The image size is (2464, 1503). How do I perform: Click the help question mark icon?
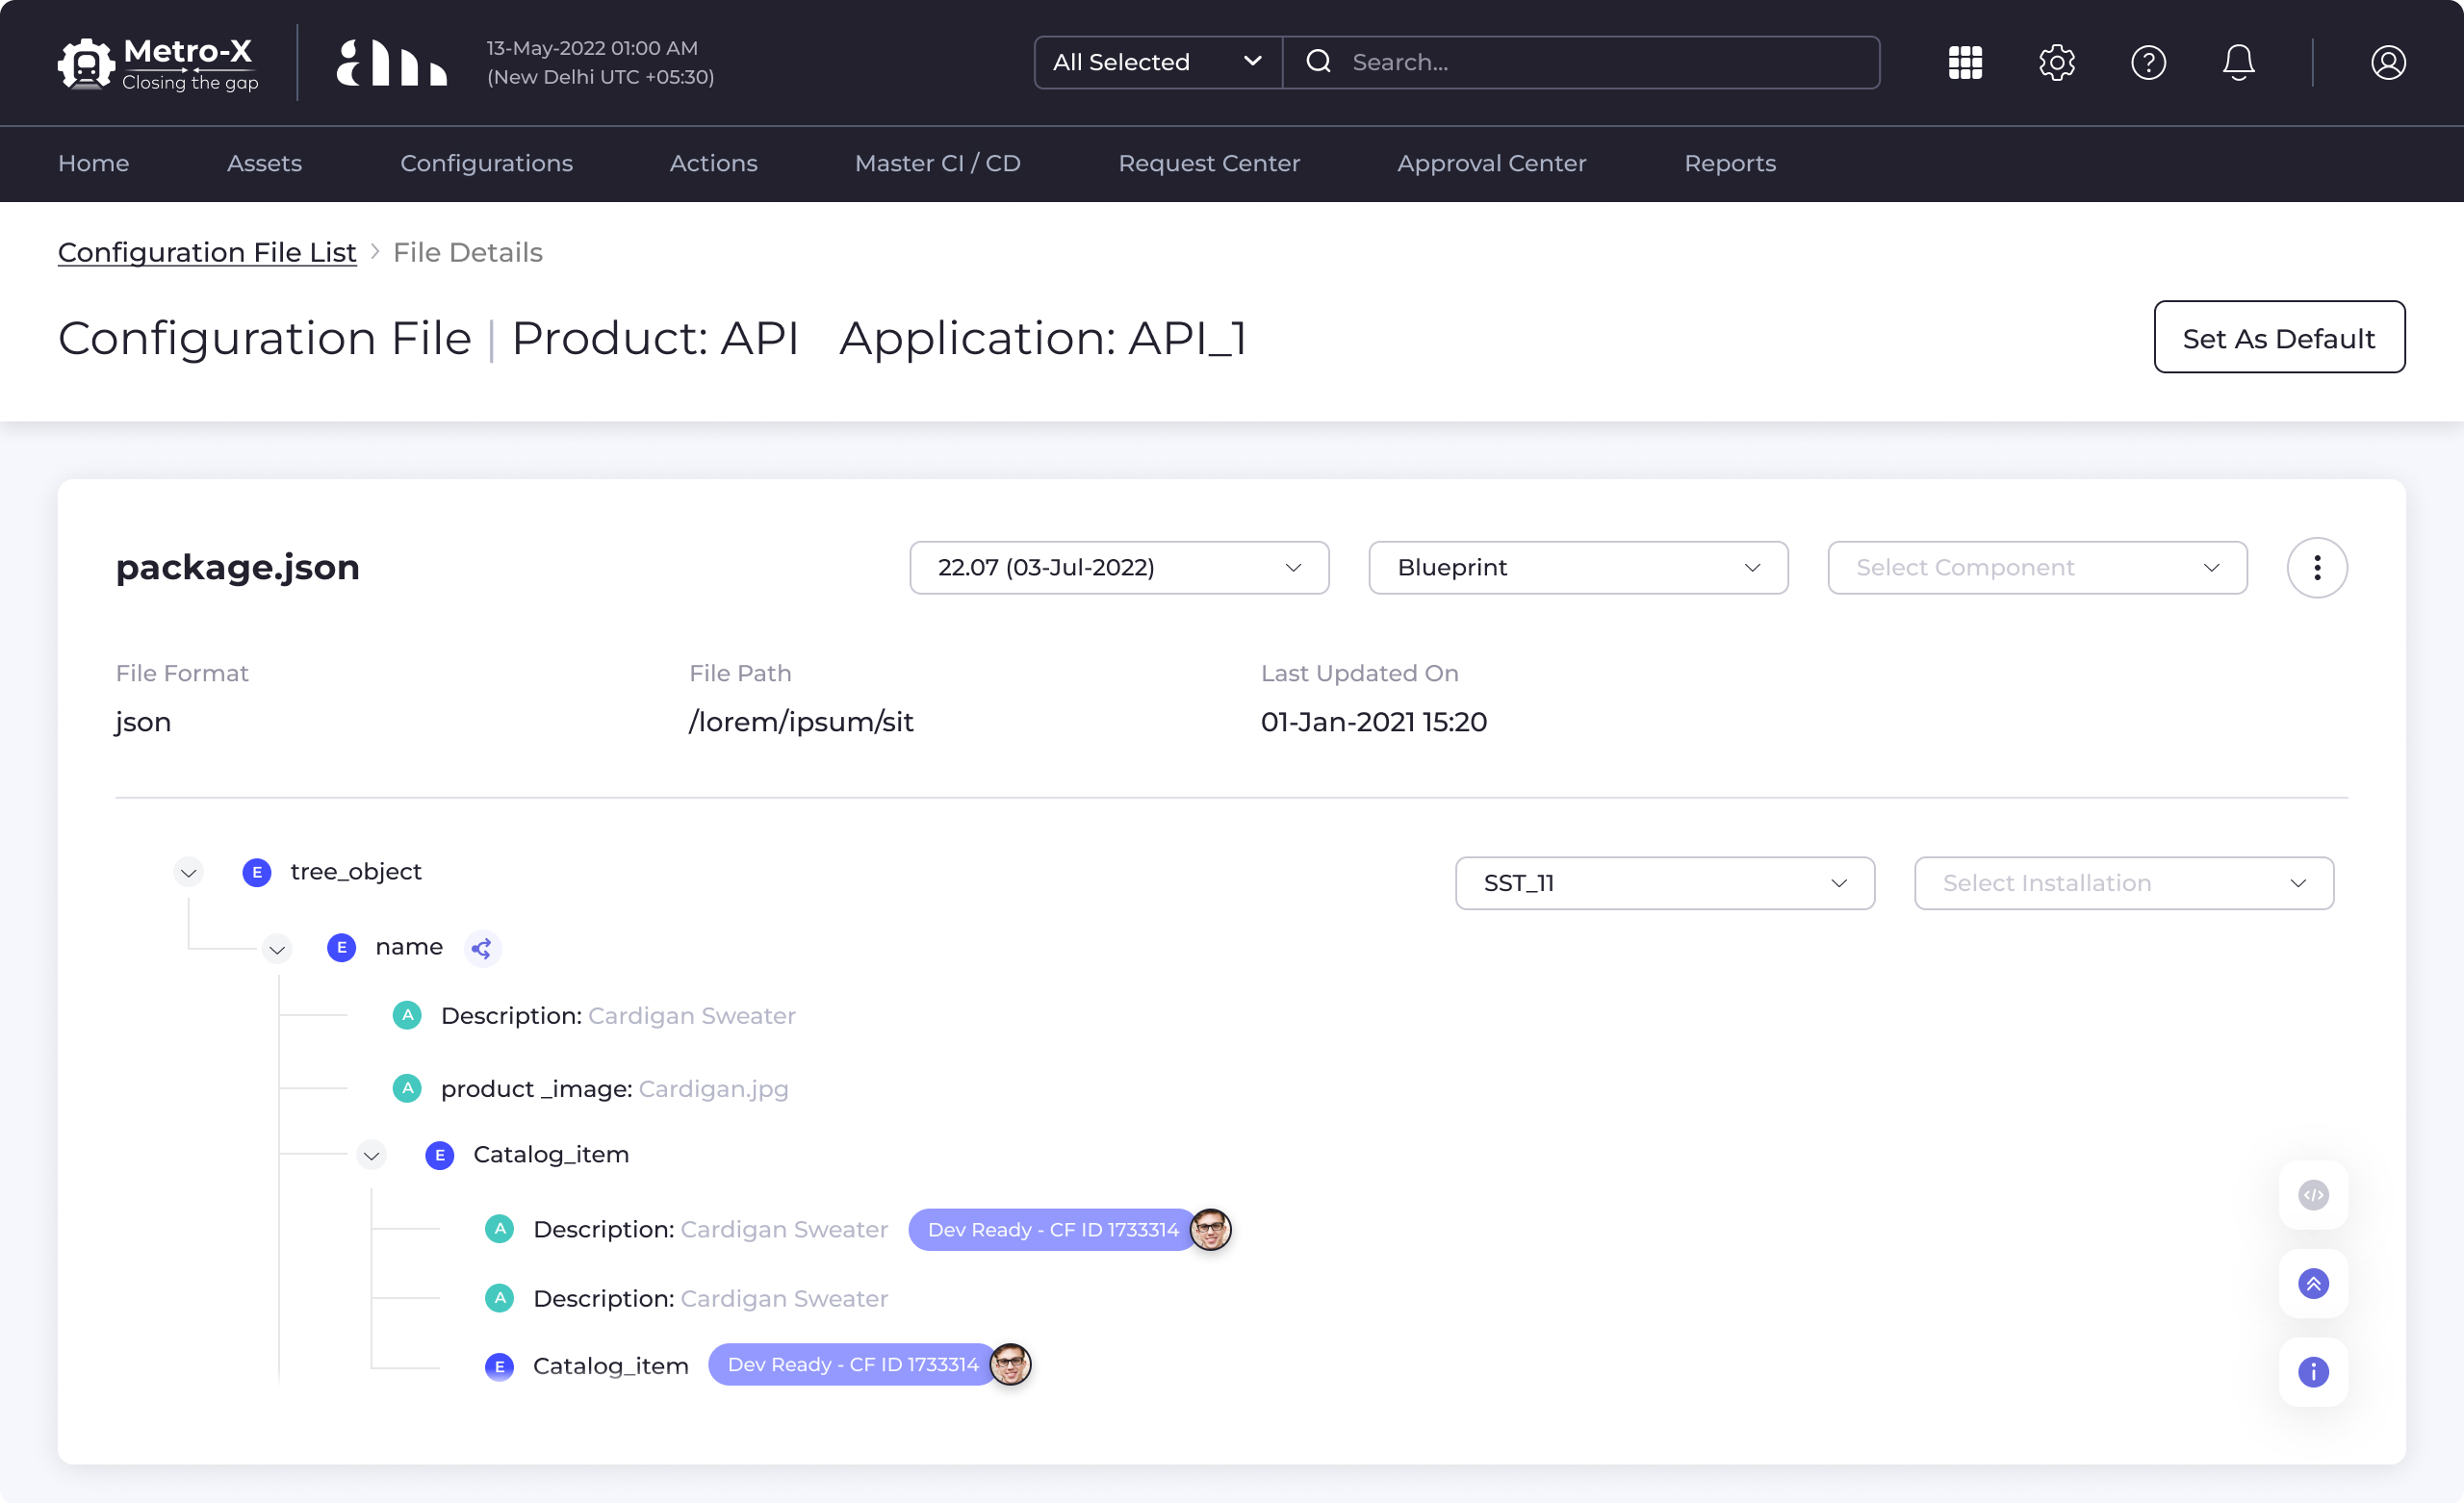pos(2147,63)
